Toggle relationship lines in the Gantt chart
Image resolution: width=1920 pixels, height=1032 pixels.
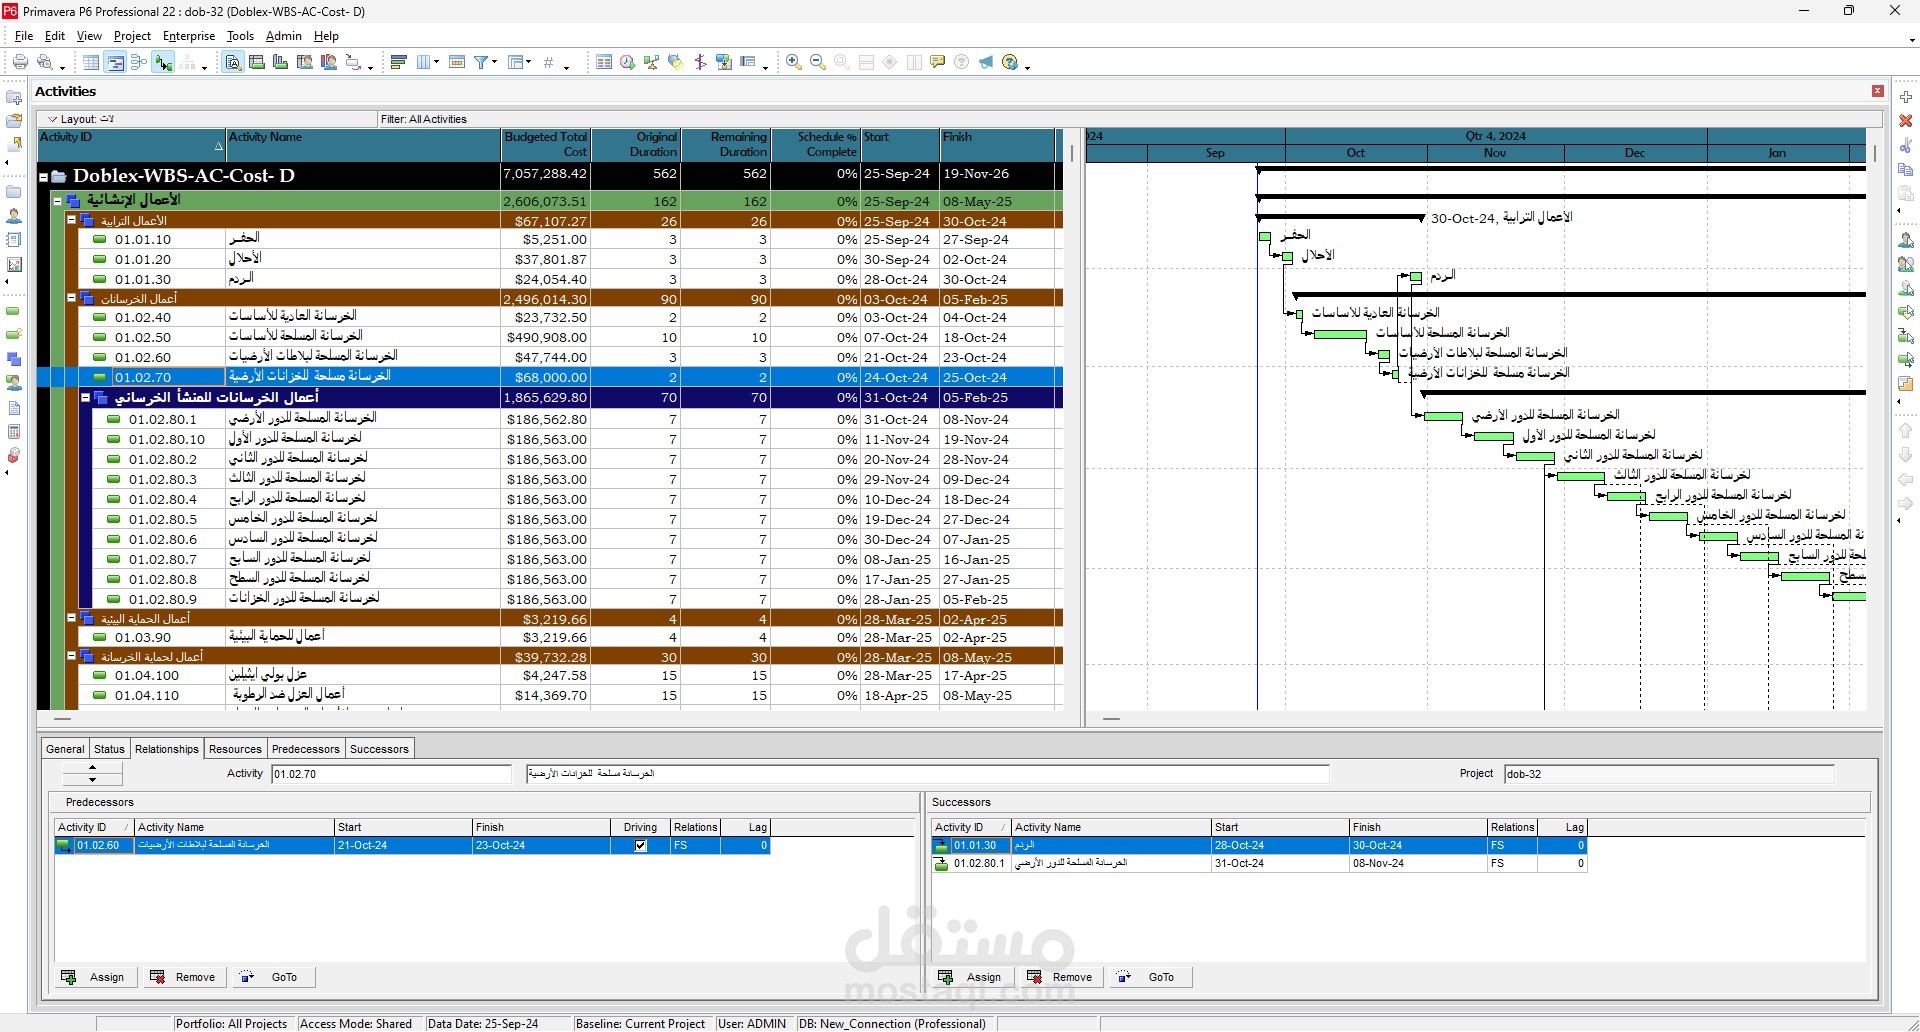point(163,62)
